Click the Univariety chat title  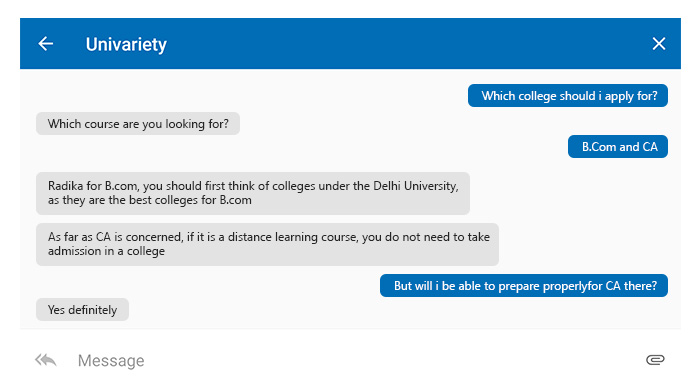[x=126, y=44]
